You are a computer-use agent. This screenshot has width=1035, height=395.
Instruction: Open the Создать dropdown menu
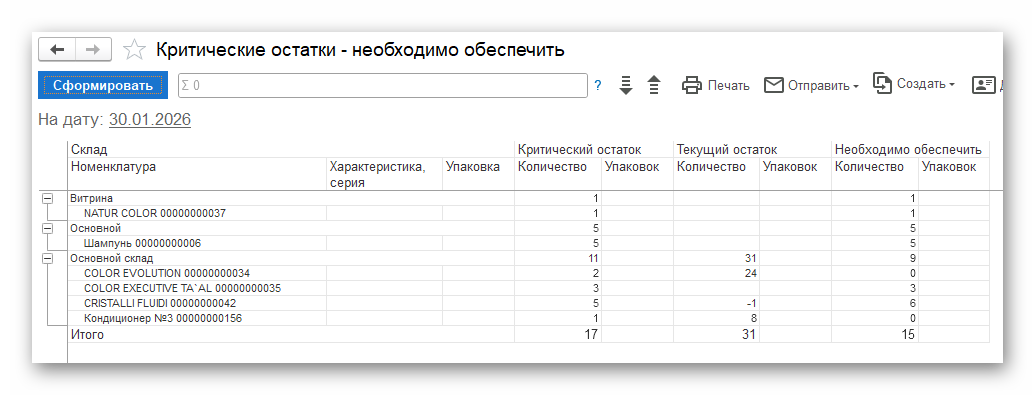(914, 84)
